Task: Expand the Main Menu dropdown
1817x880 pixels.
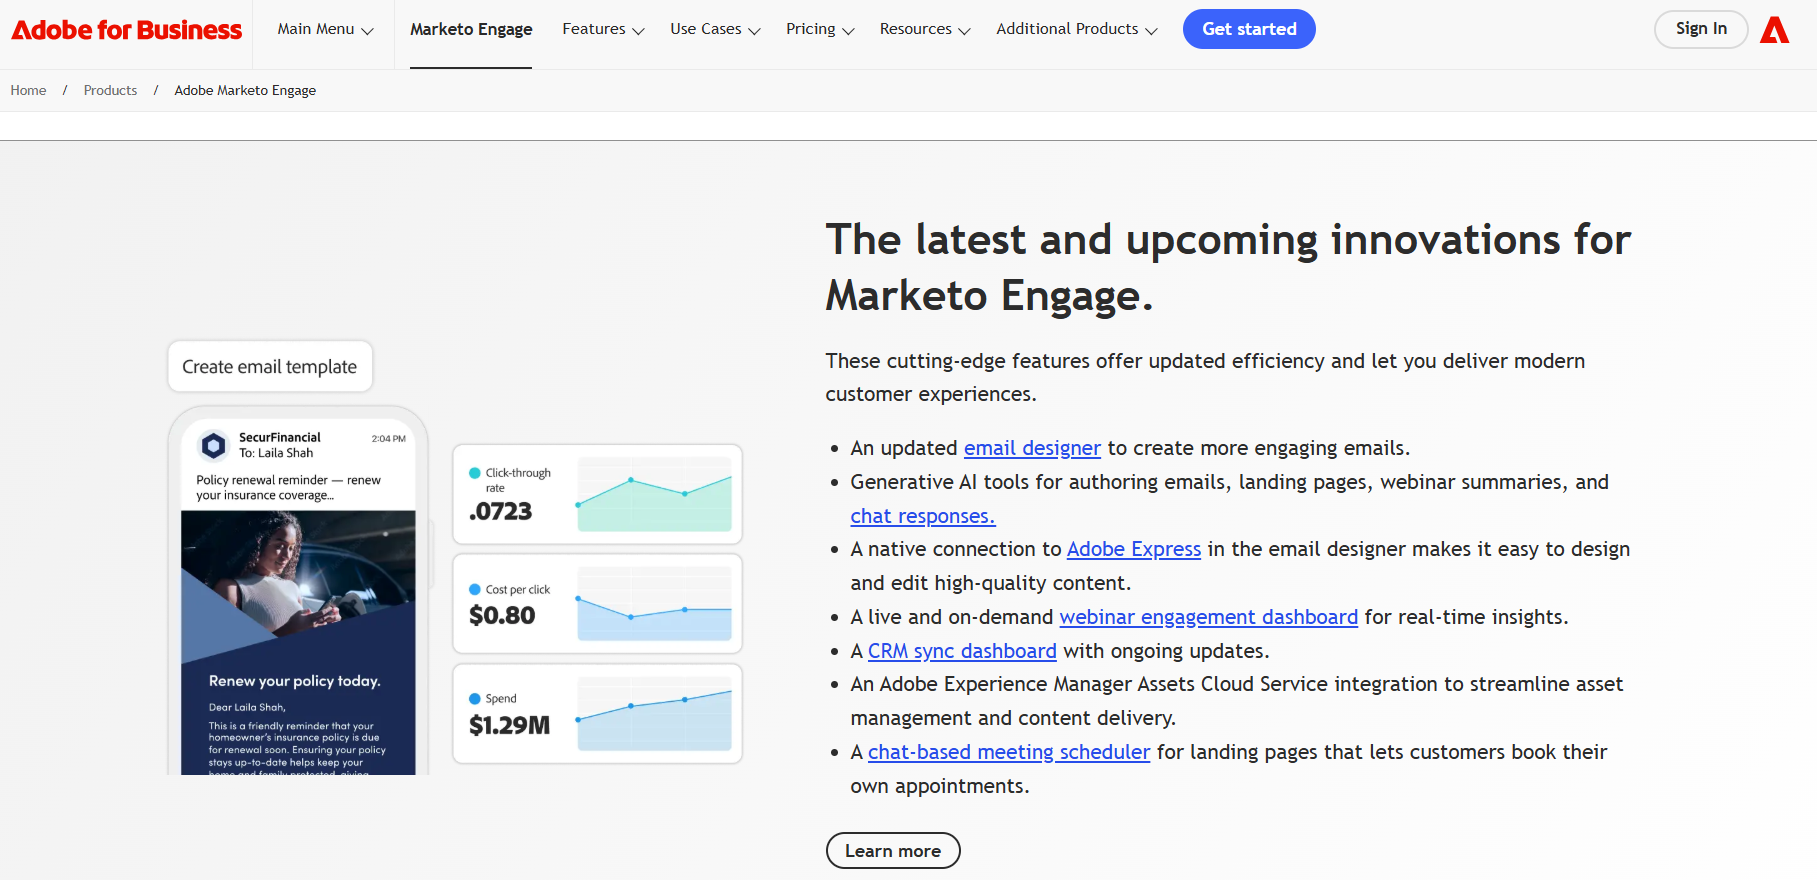Action: pyautogui.click(x=326, y=29)
